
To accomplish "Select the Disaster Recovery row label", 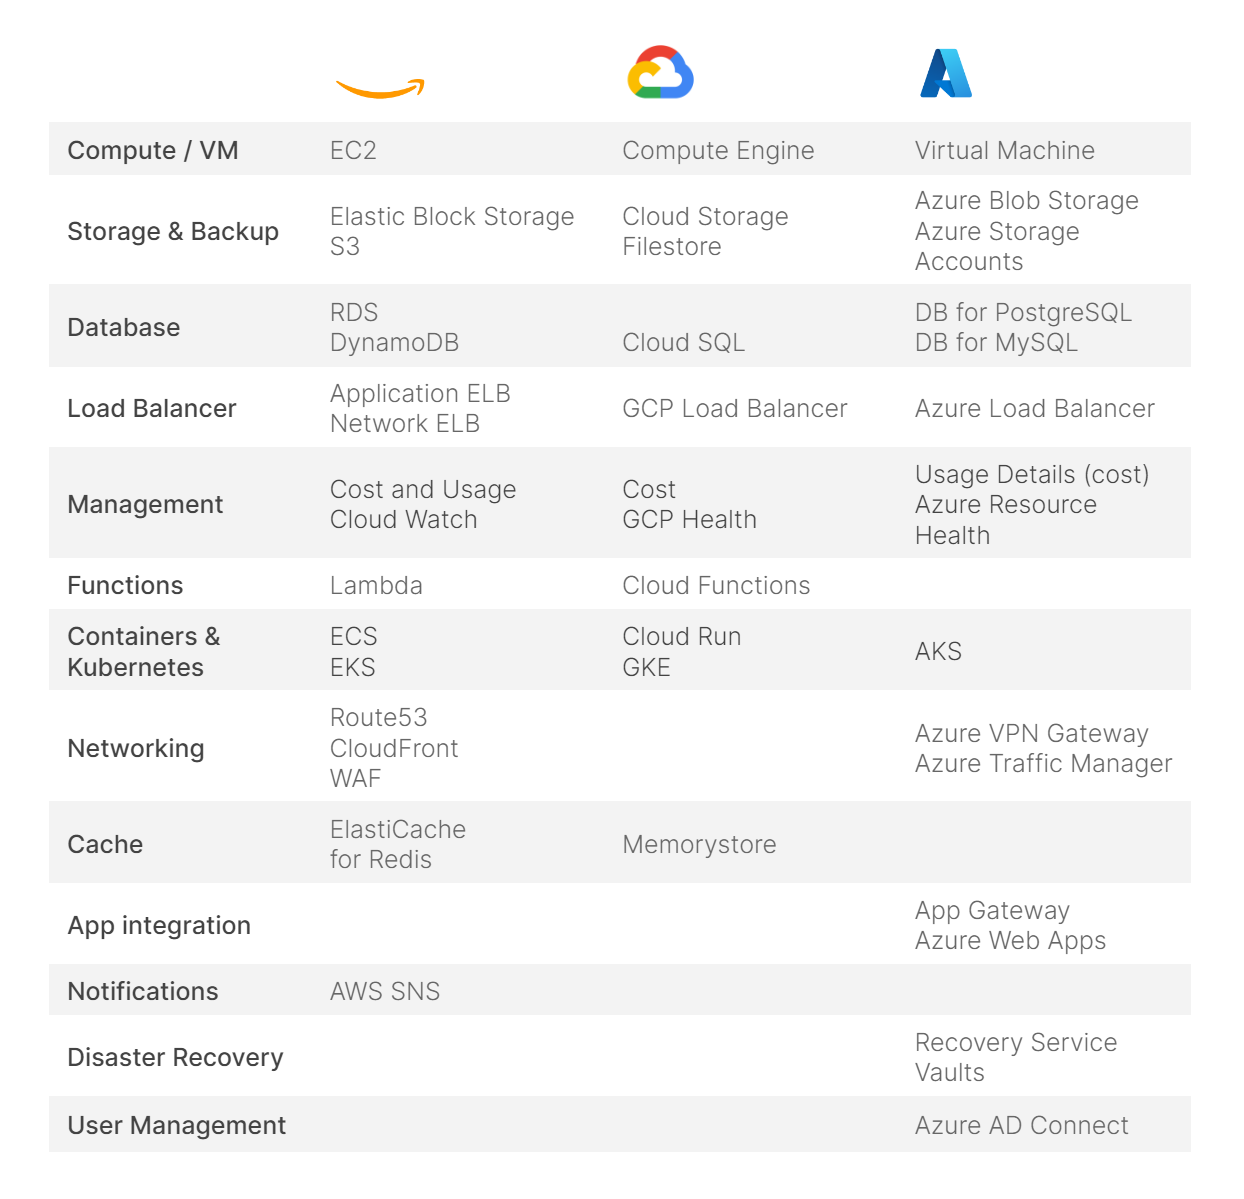I will (x=175, y=1057).
